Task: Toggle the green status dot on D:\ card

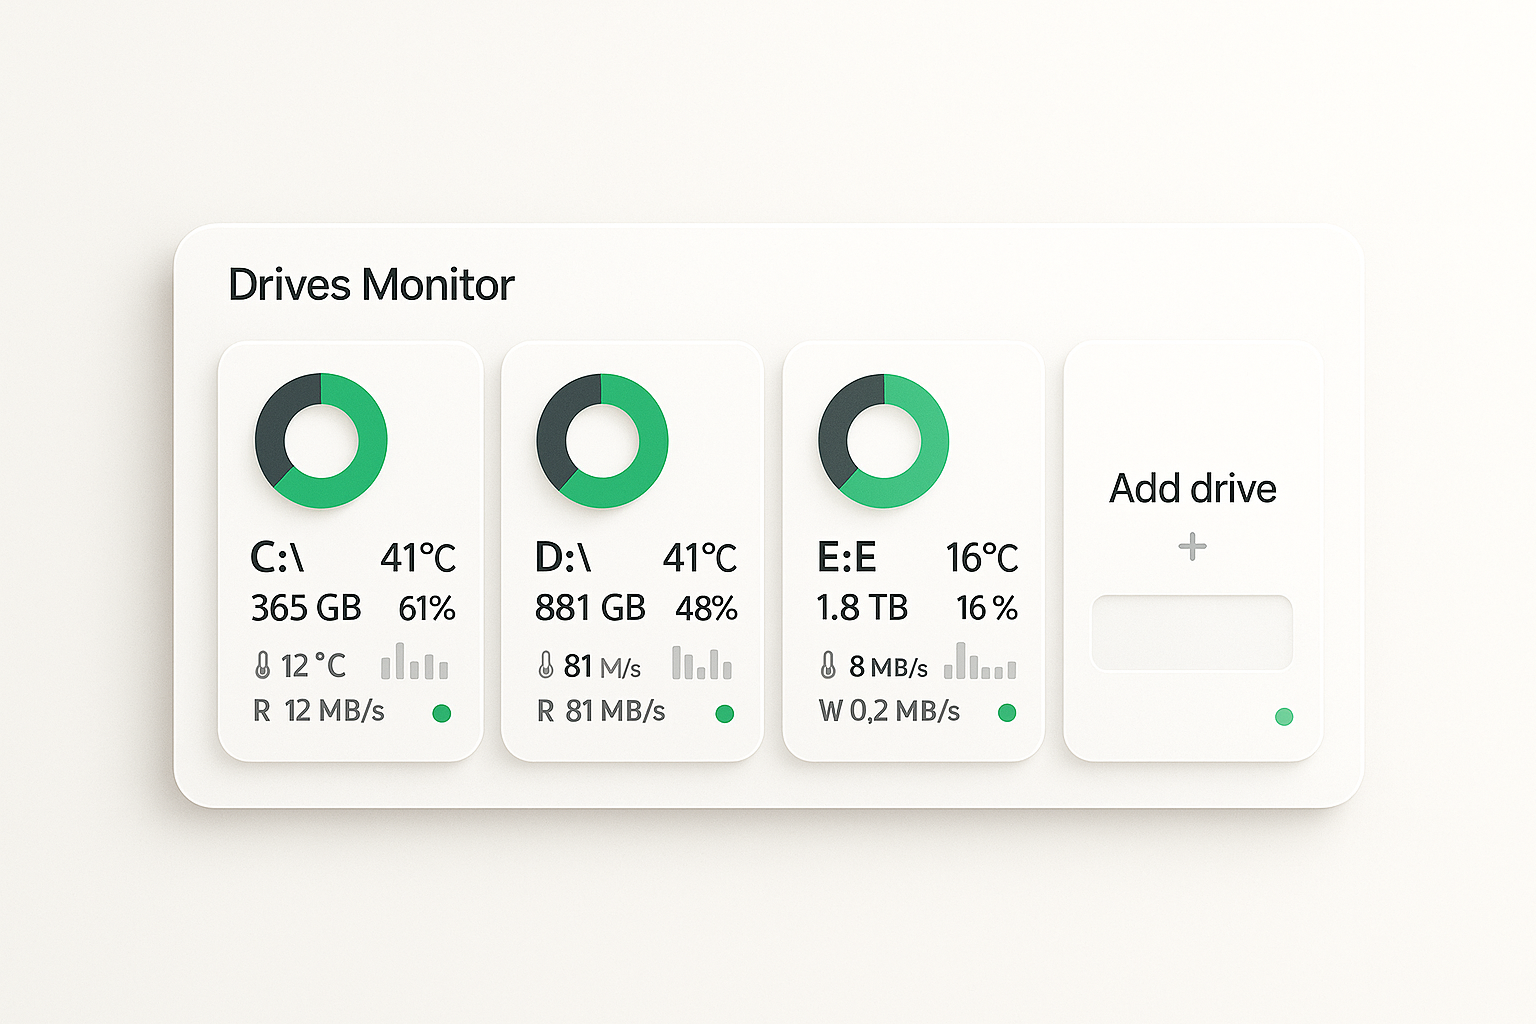Action: [725, 713]
